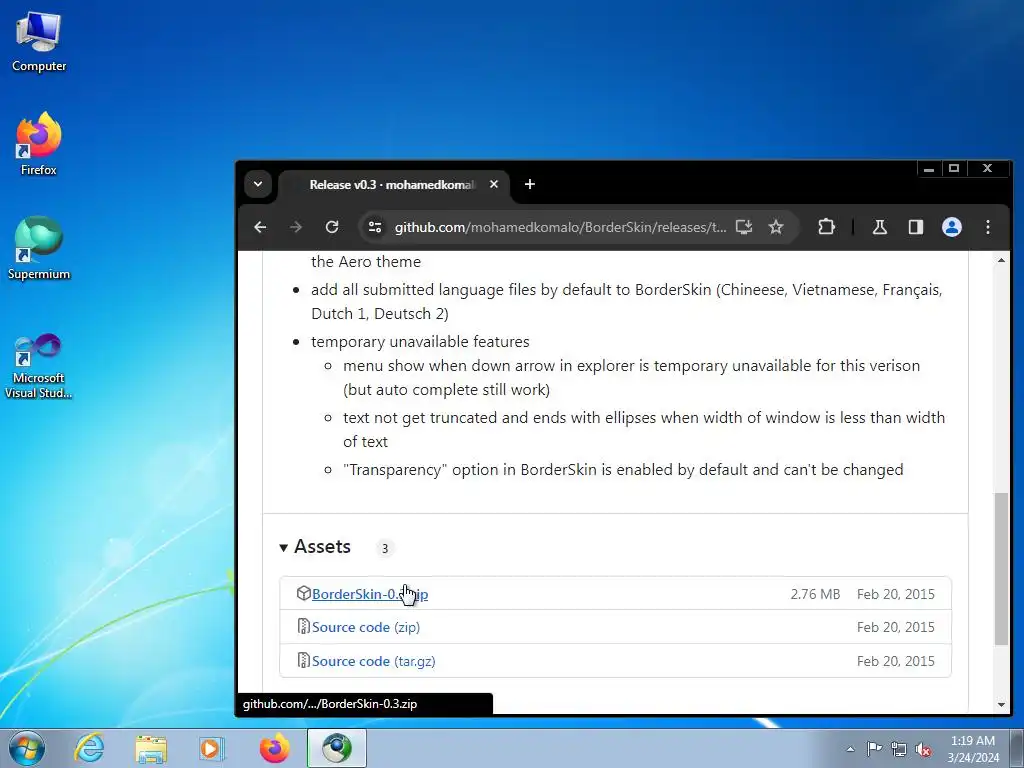Click the package icon beside BorderSkin-0.3.zip
The image size is (1024, 768).
point(304,593)
